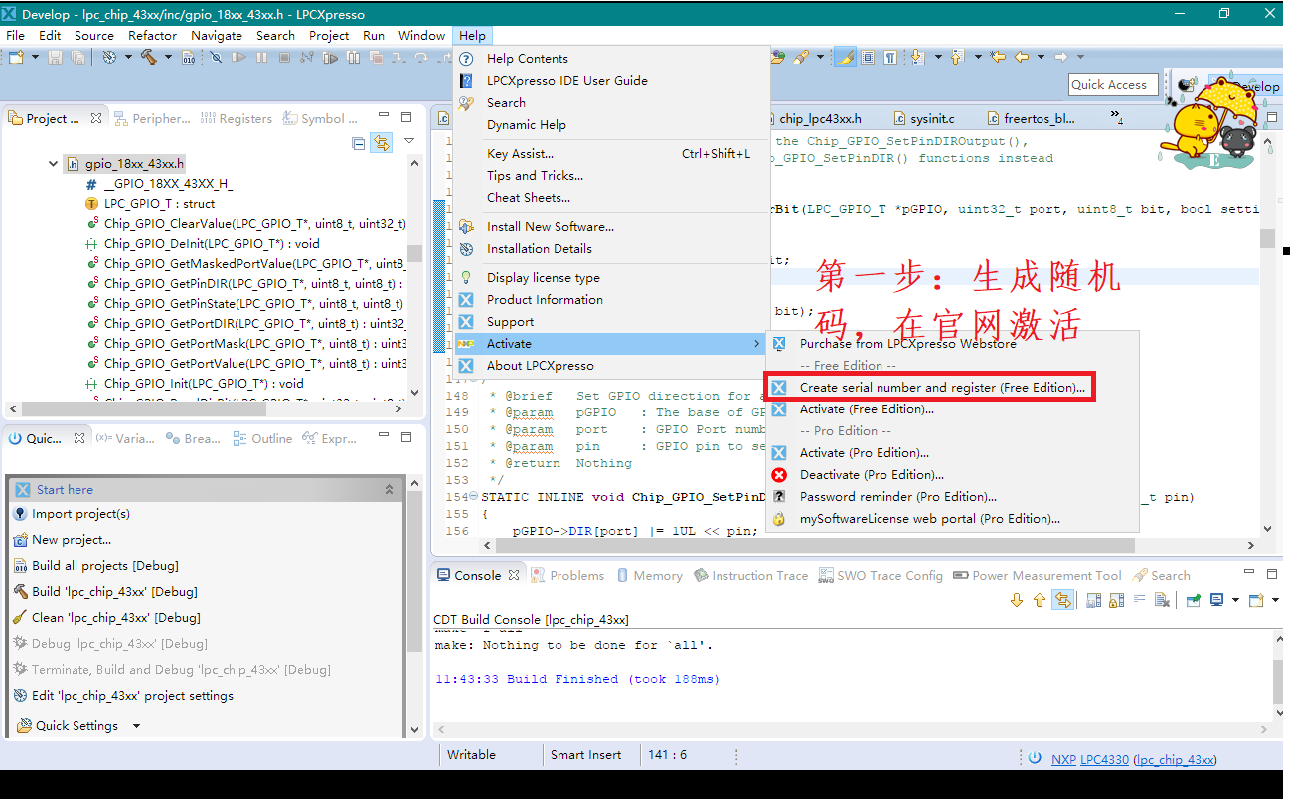The height and width of the screenshot is (804, 1290).
Task: Click Pin Console icon
Action: [x=1192, y=601]
